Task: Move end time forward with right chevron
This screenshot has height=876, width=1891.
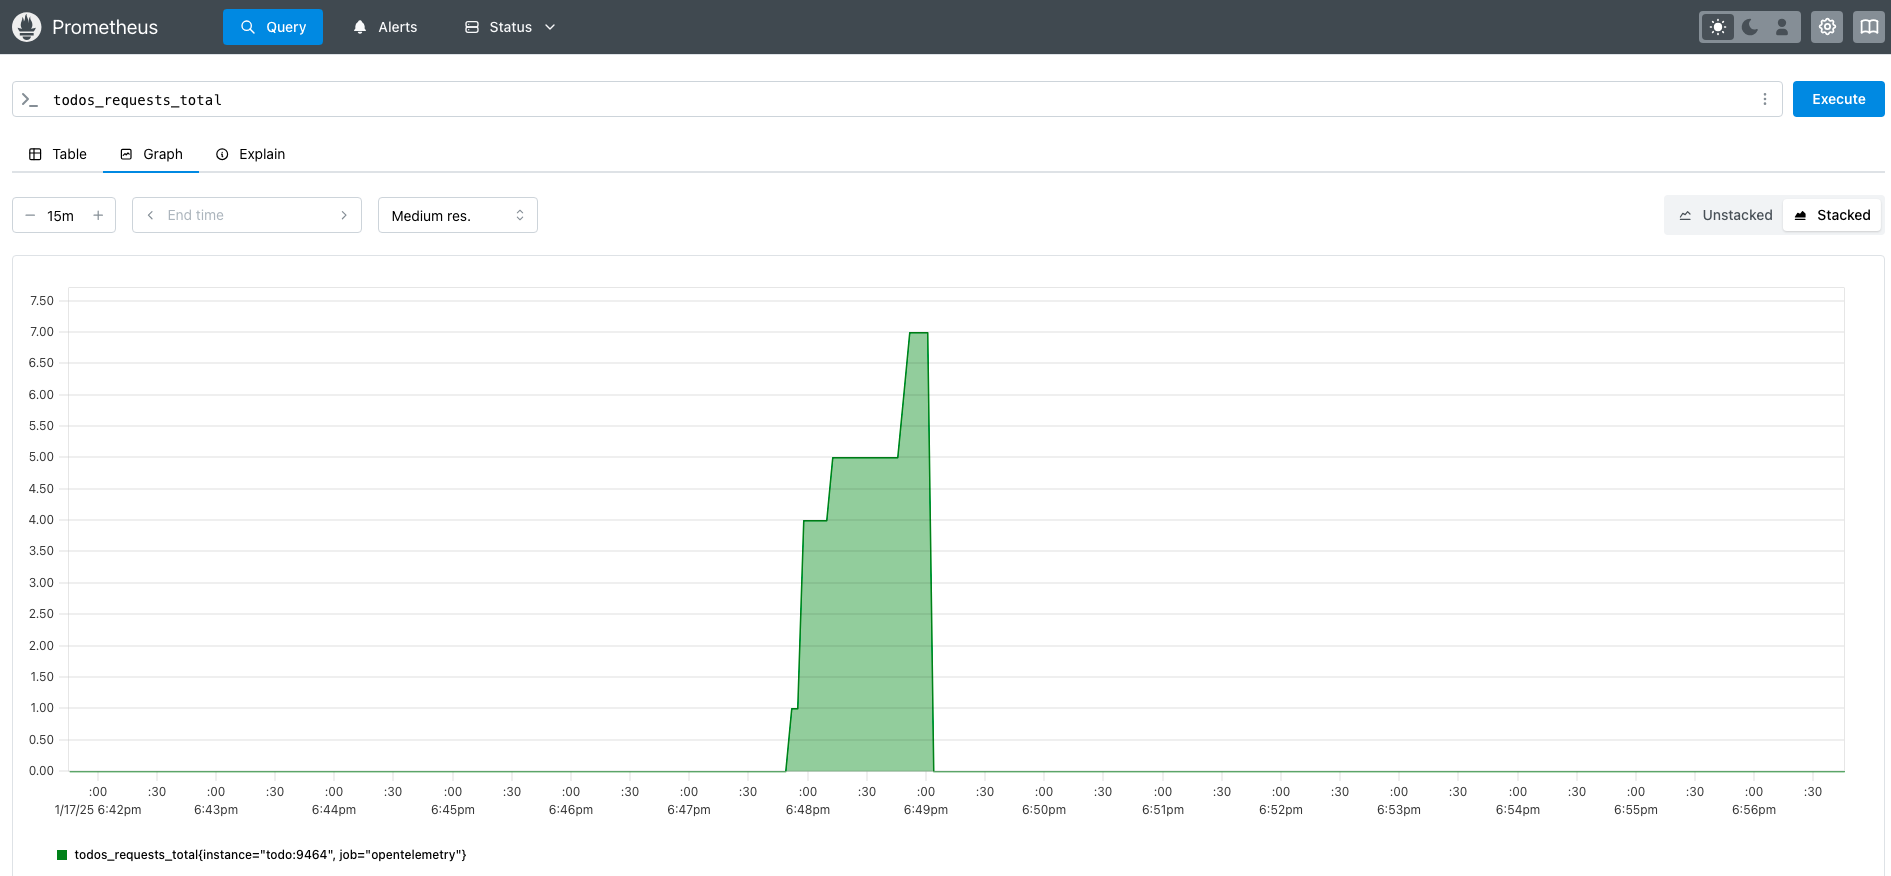Action: click(x=344, y=215)
